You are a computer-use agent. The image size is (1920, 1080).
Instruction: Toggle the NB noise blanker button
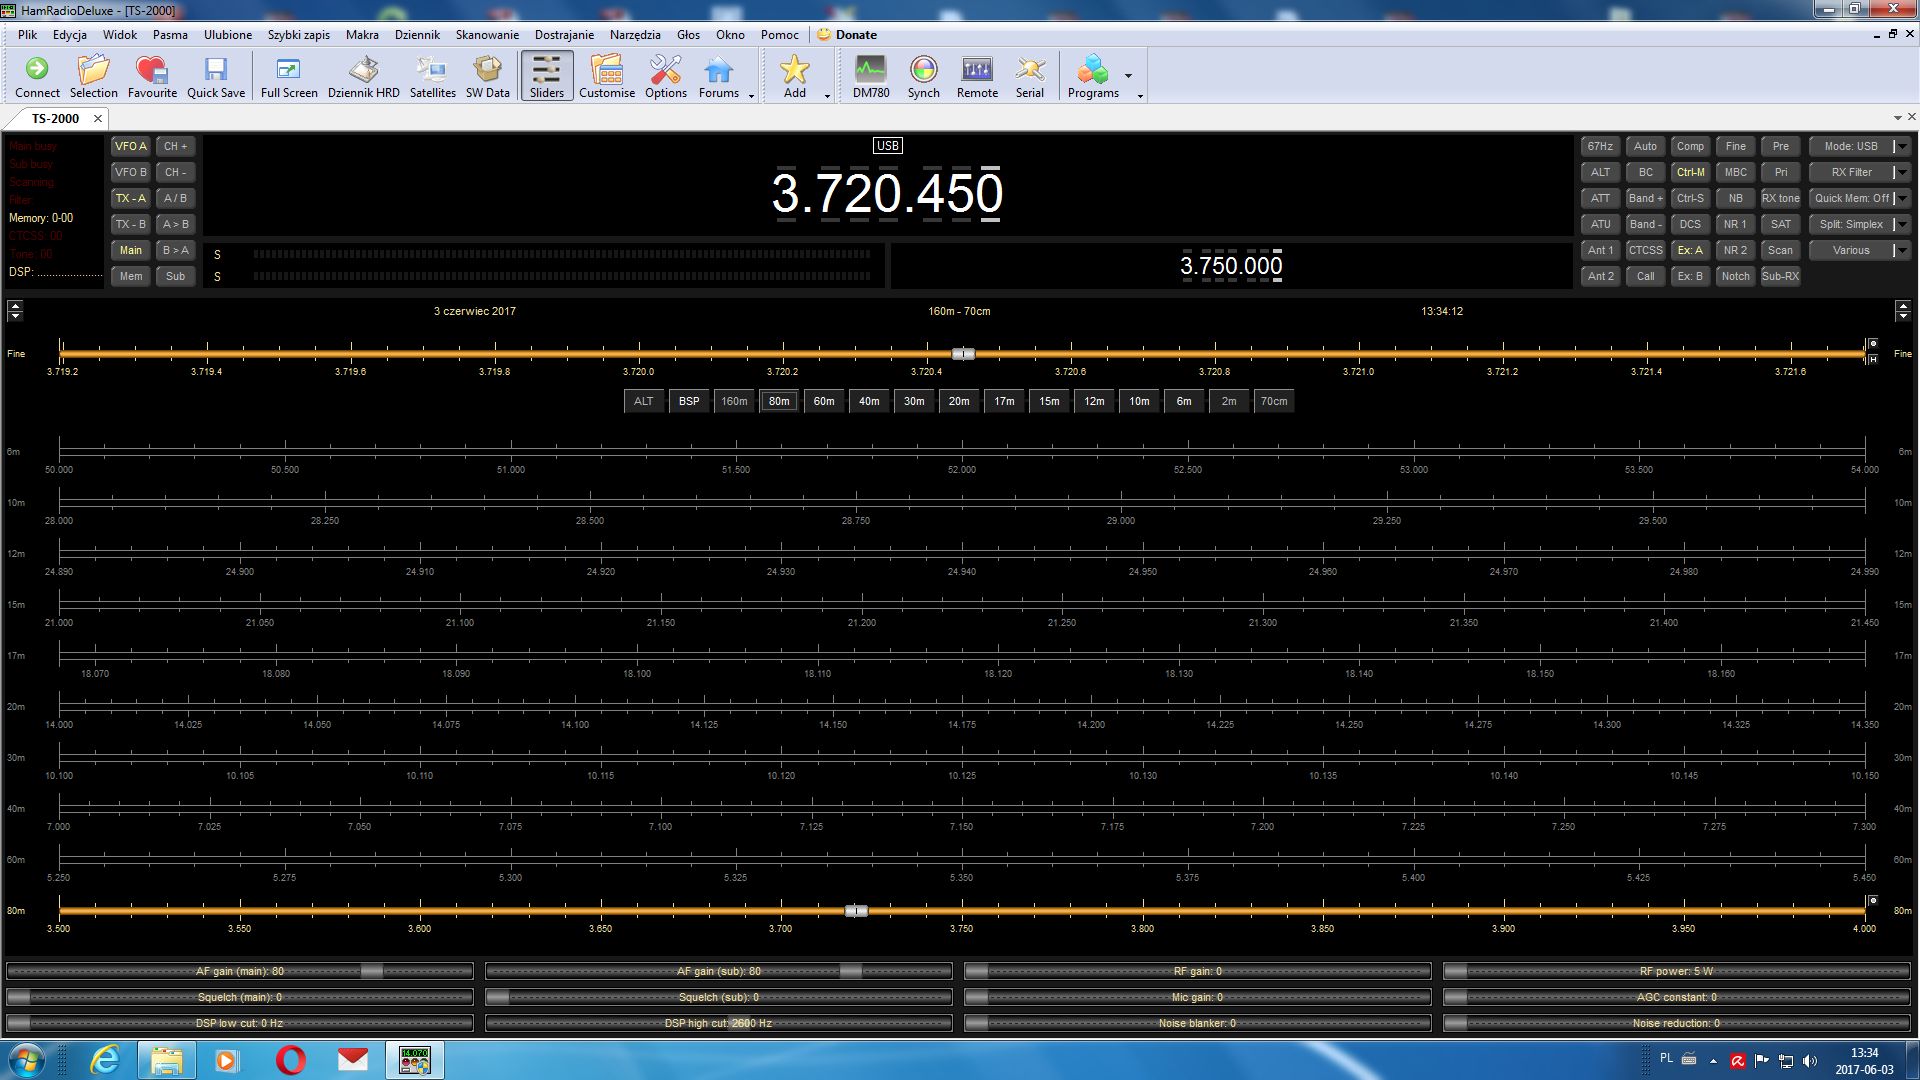[x=1735, y=198]
